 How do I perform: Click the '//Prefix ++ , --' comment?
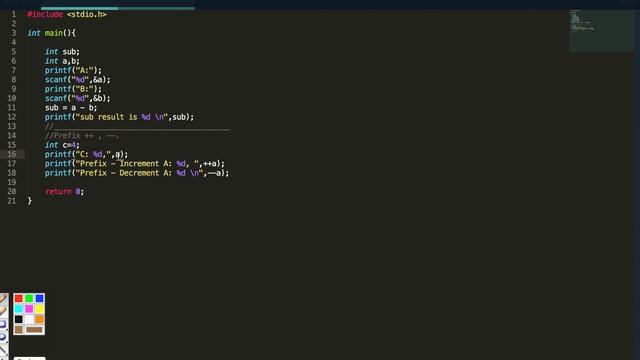[x=82, y=136]
